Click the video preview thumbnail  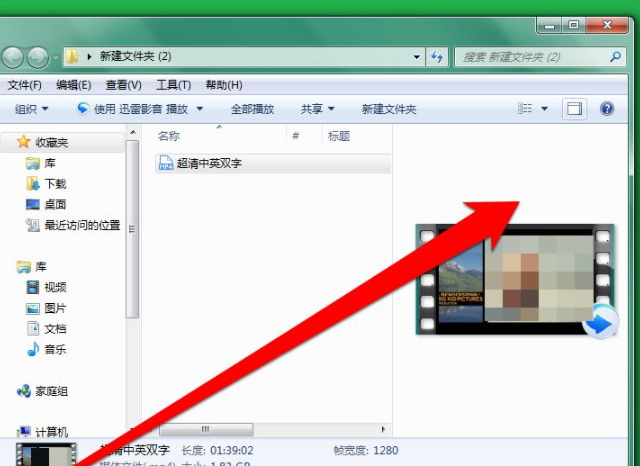(x=515, y=280)
